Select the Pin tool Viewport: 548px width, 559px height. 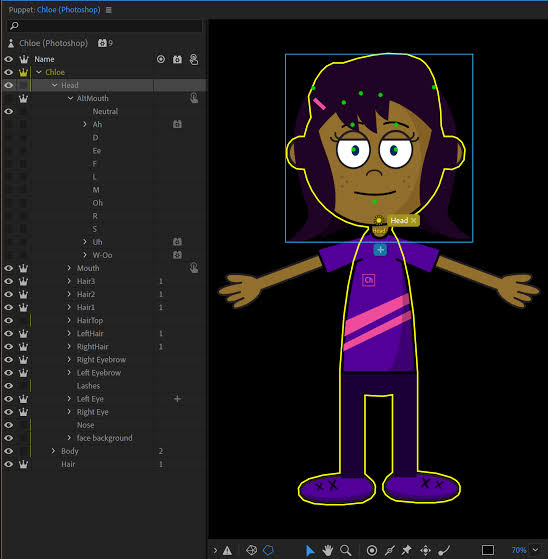[x=407, y=550]
